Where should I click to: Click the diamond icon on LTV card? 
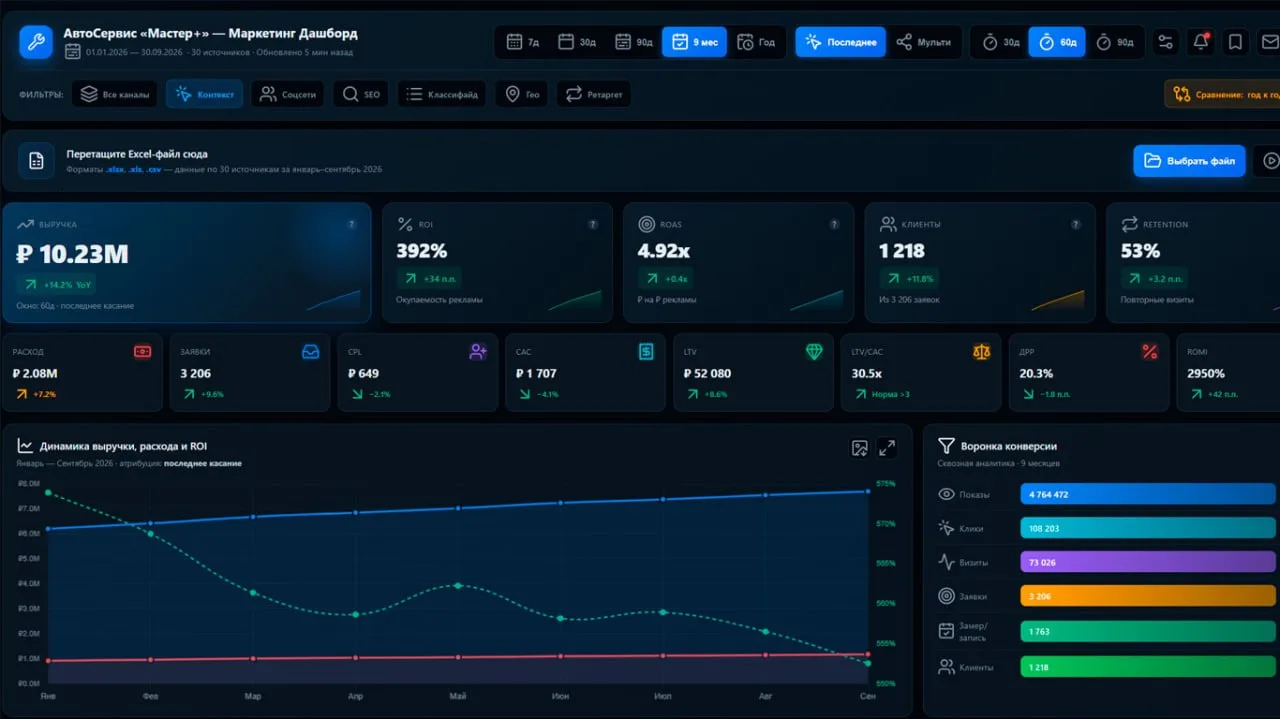tap(814, 352)
